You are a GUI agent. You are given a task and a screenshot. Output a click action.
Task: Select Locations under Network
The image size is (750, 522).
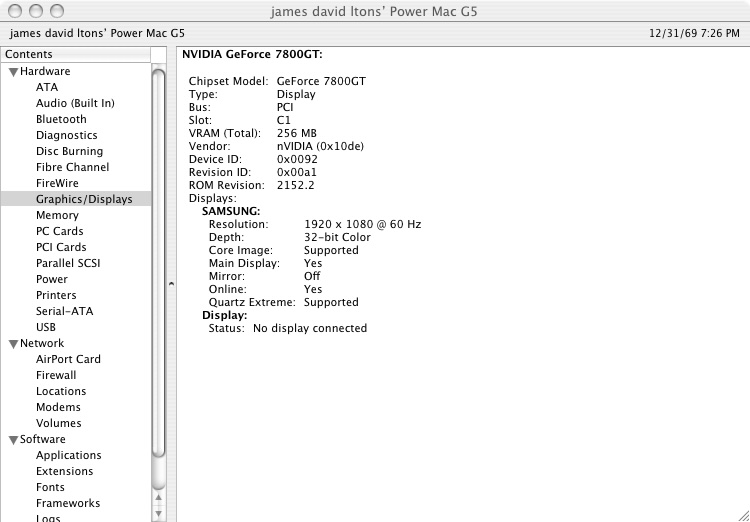click(61, 391)
